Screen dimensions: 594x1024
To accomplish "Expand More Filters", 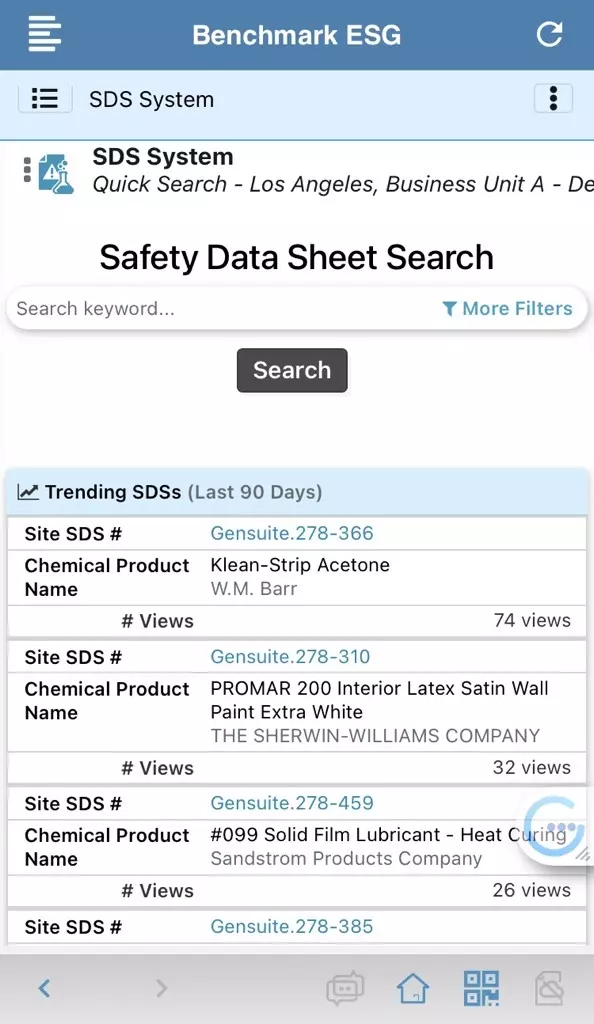I will [507, 308].
